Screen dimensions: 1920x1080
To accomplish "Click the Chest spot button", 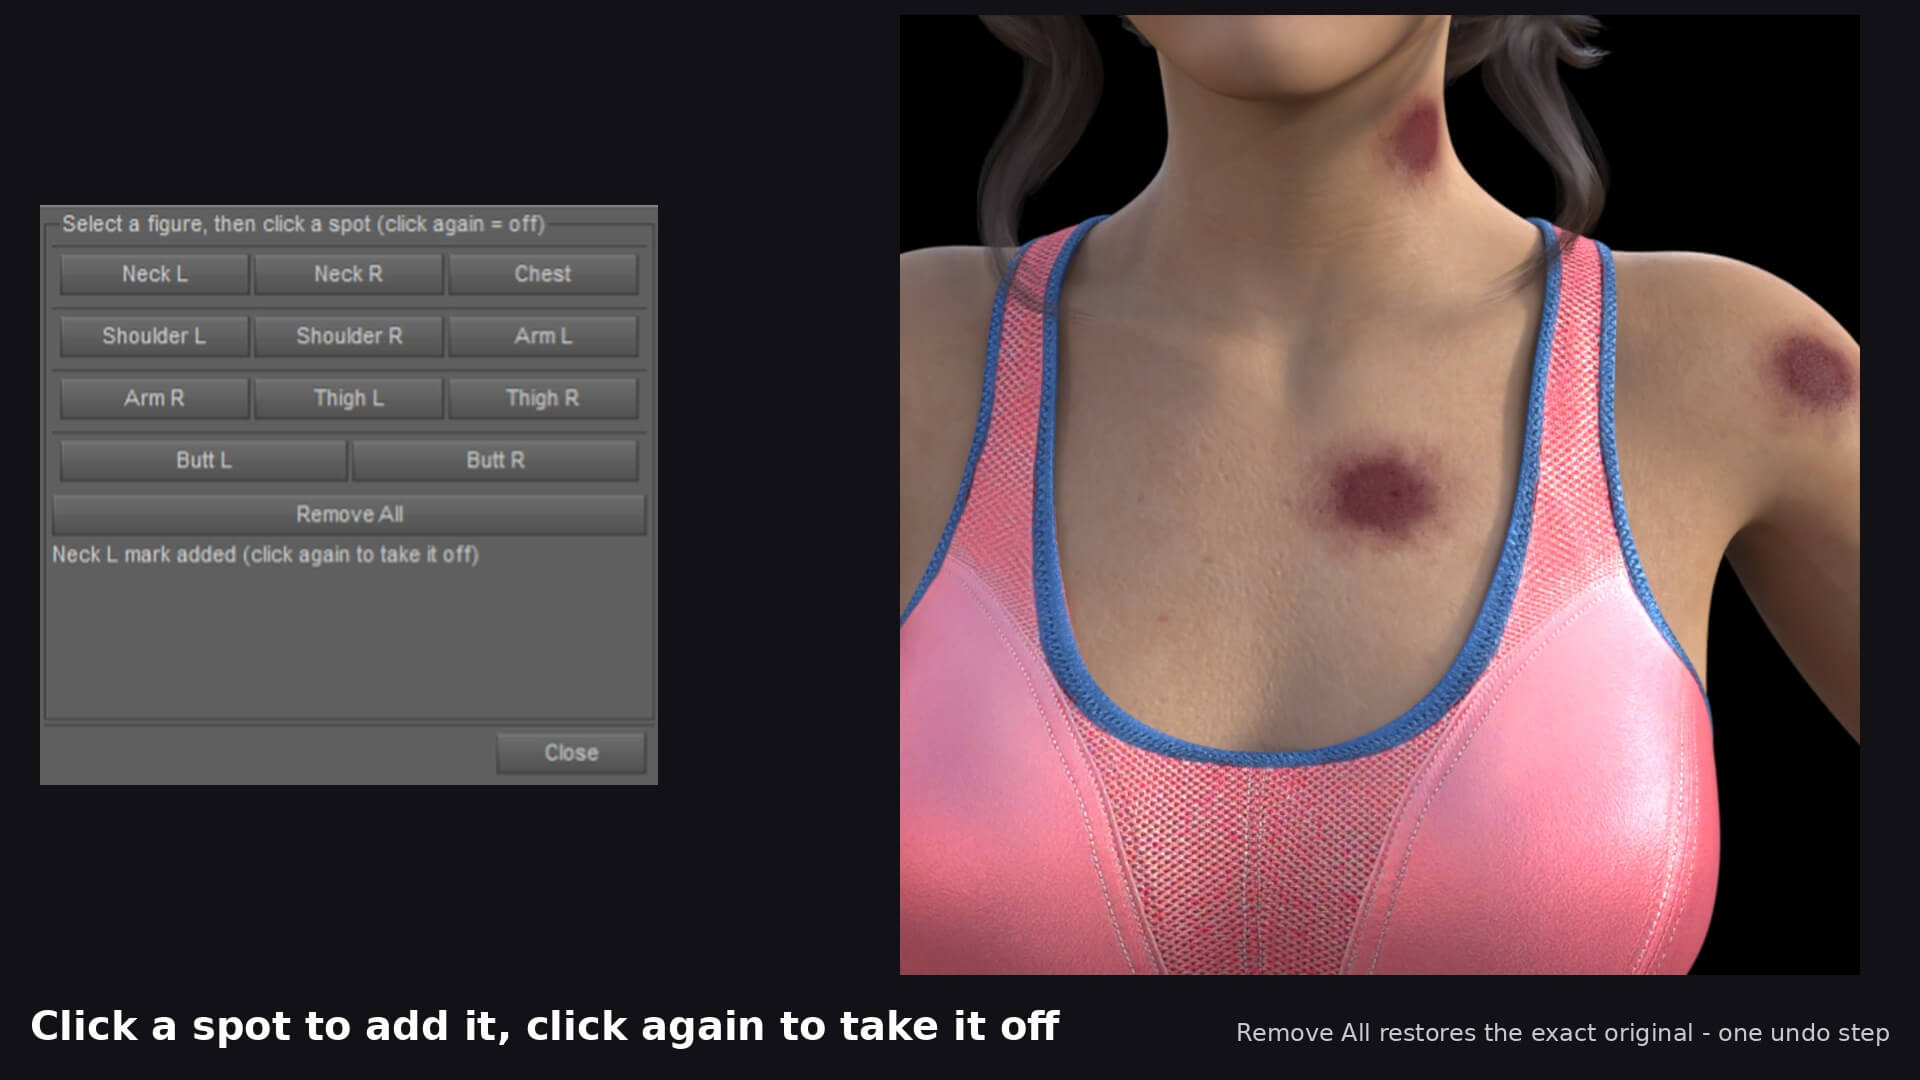I will [543, 274].
